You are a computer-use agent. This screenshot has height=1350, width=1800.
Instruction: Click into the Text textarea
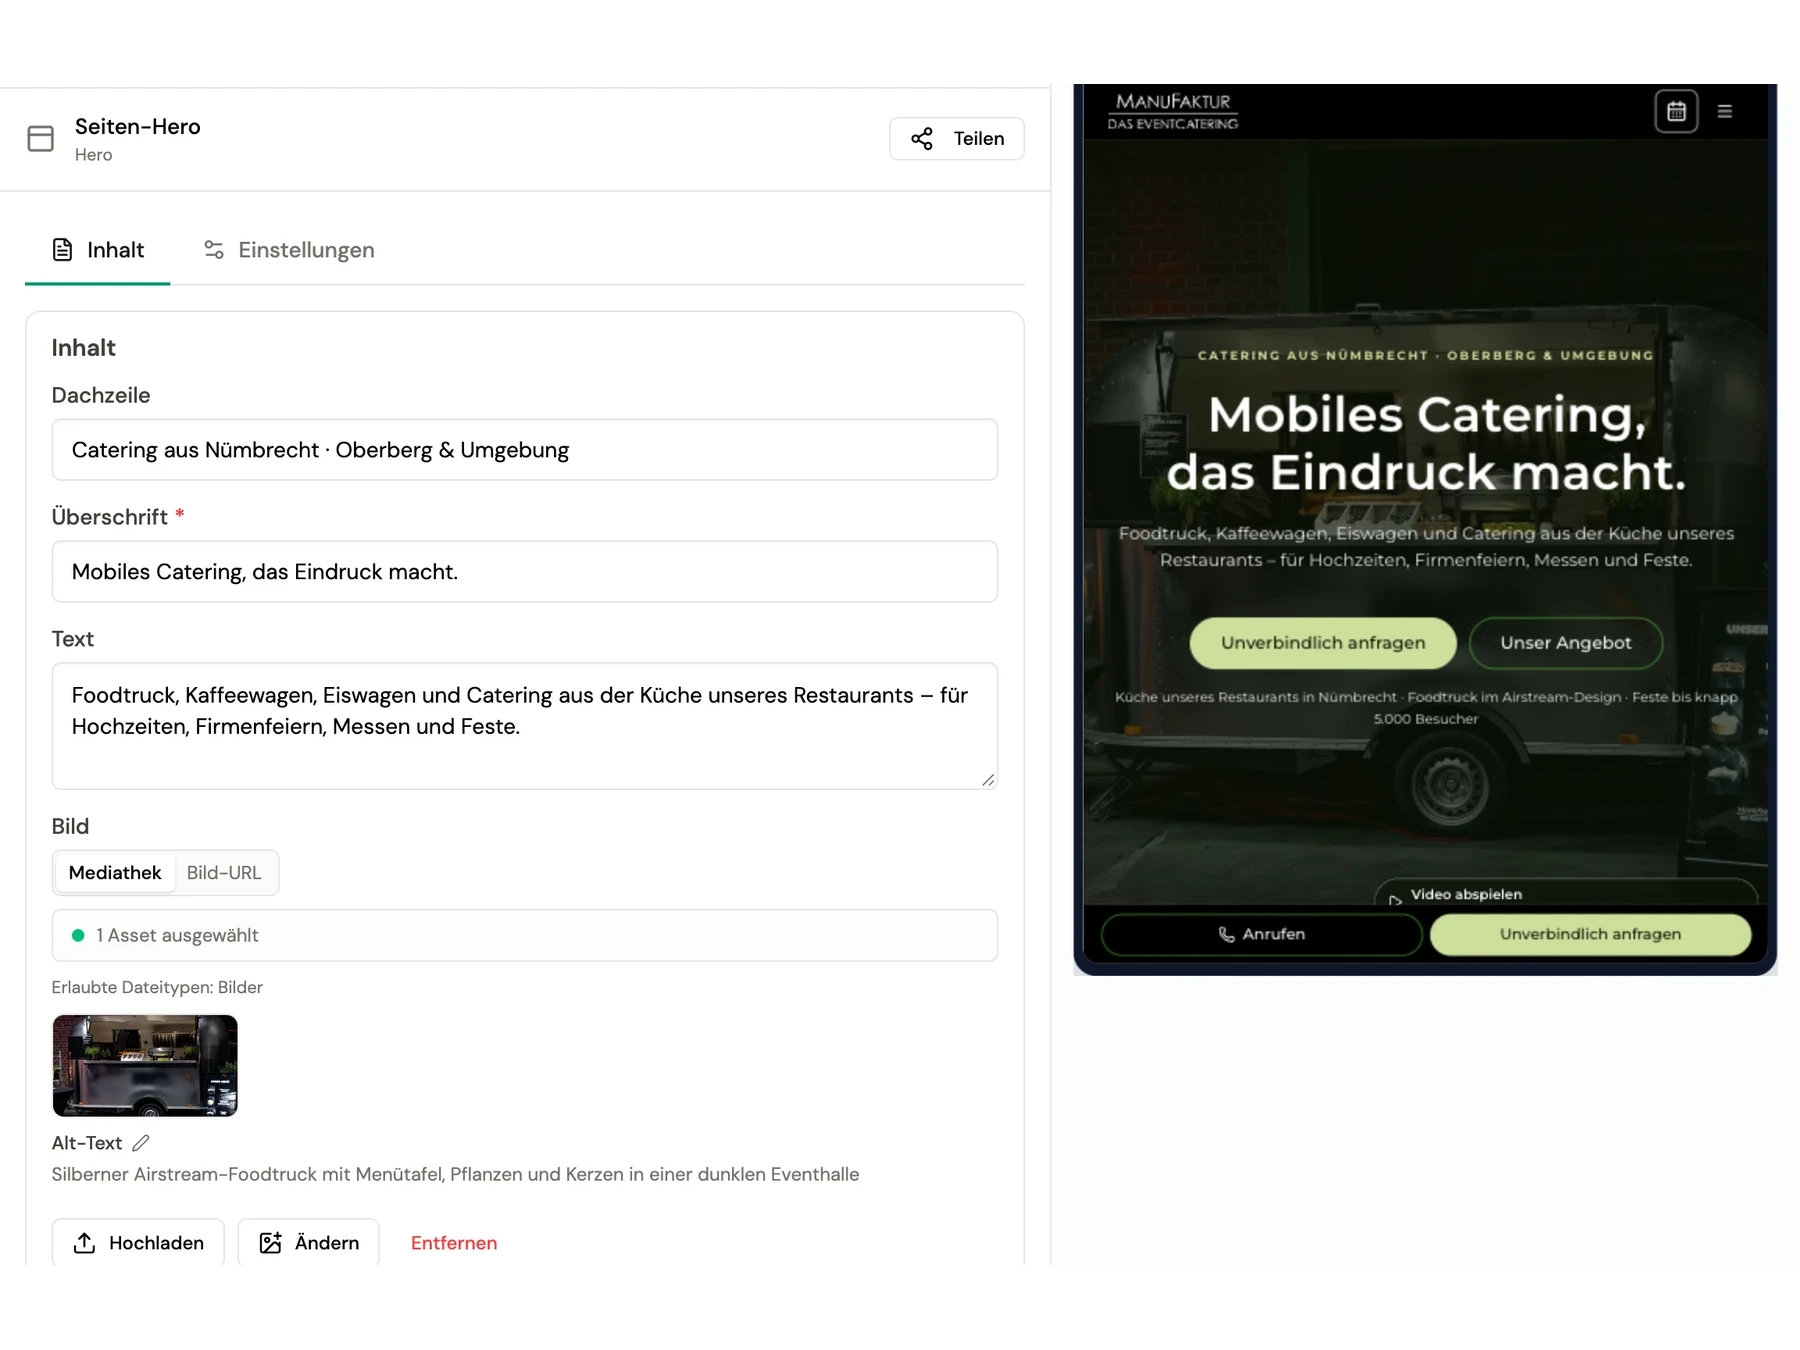[524, 726]
